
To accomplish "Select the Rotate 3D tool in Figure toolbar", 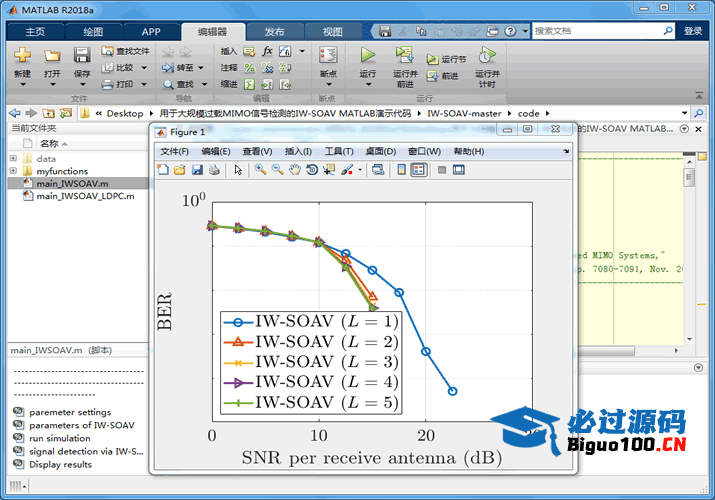I will tap(312, 170).
